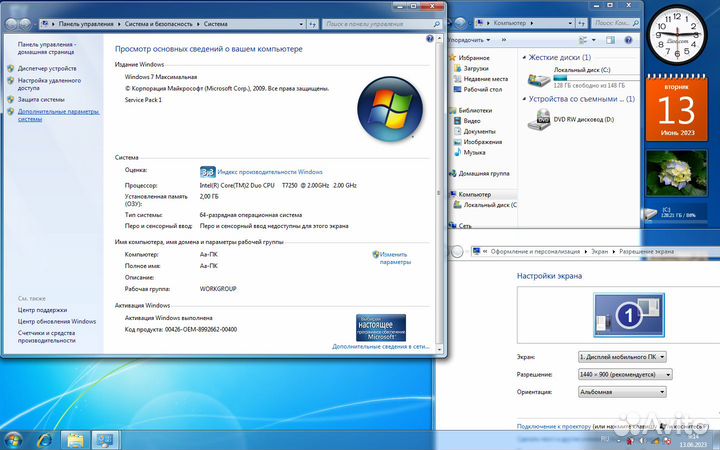Viewport: 720px width, 450px height.
Task: Open Action Center link under See also
Action: click(x=42, y=310)
